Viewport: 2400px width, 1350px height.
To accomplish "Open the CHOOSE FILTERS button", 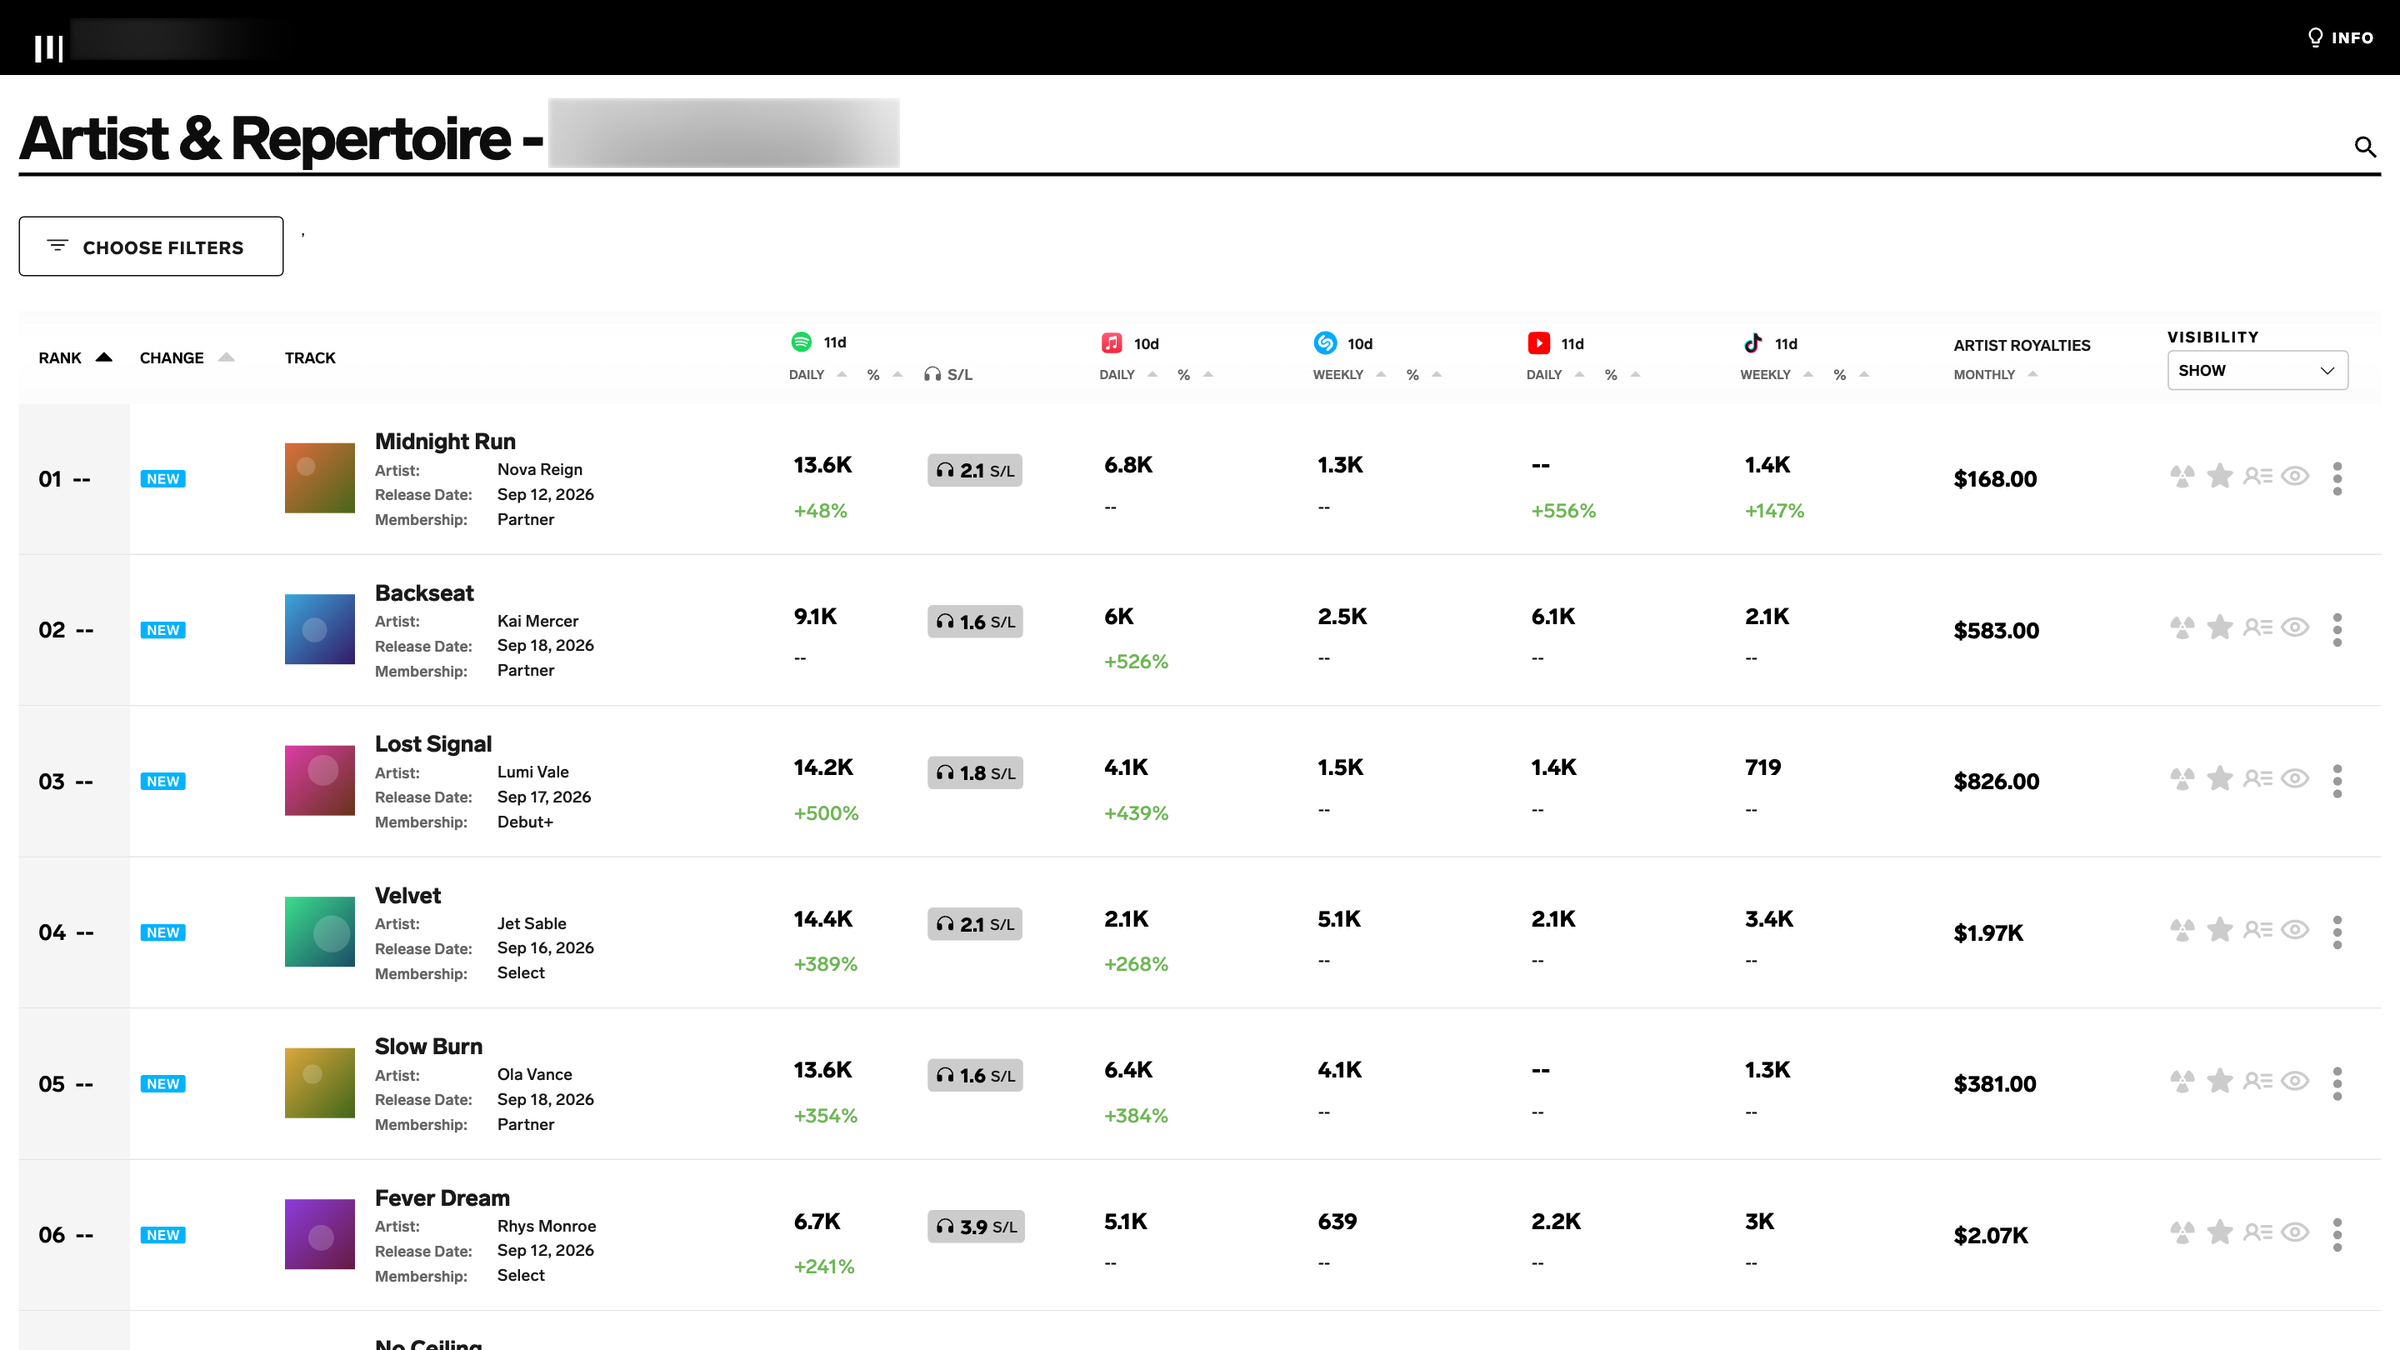I will tap(151, 246).
